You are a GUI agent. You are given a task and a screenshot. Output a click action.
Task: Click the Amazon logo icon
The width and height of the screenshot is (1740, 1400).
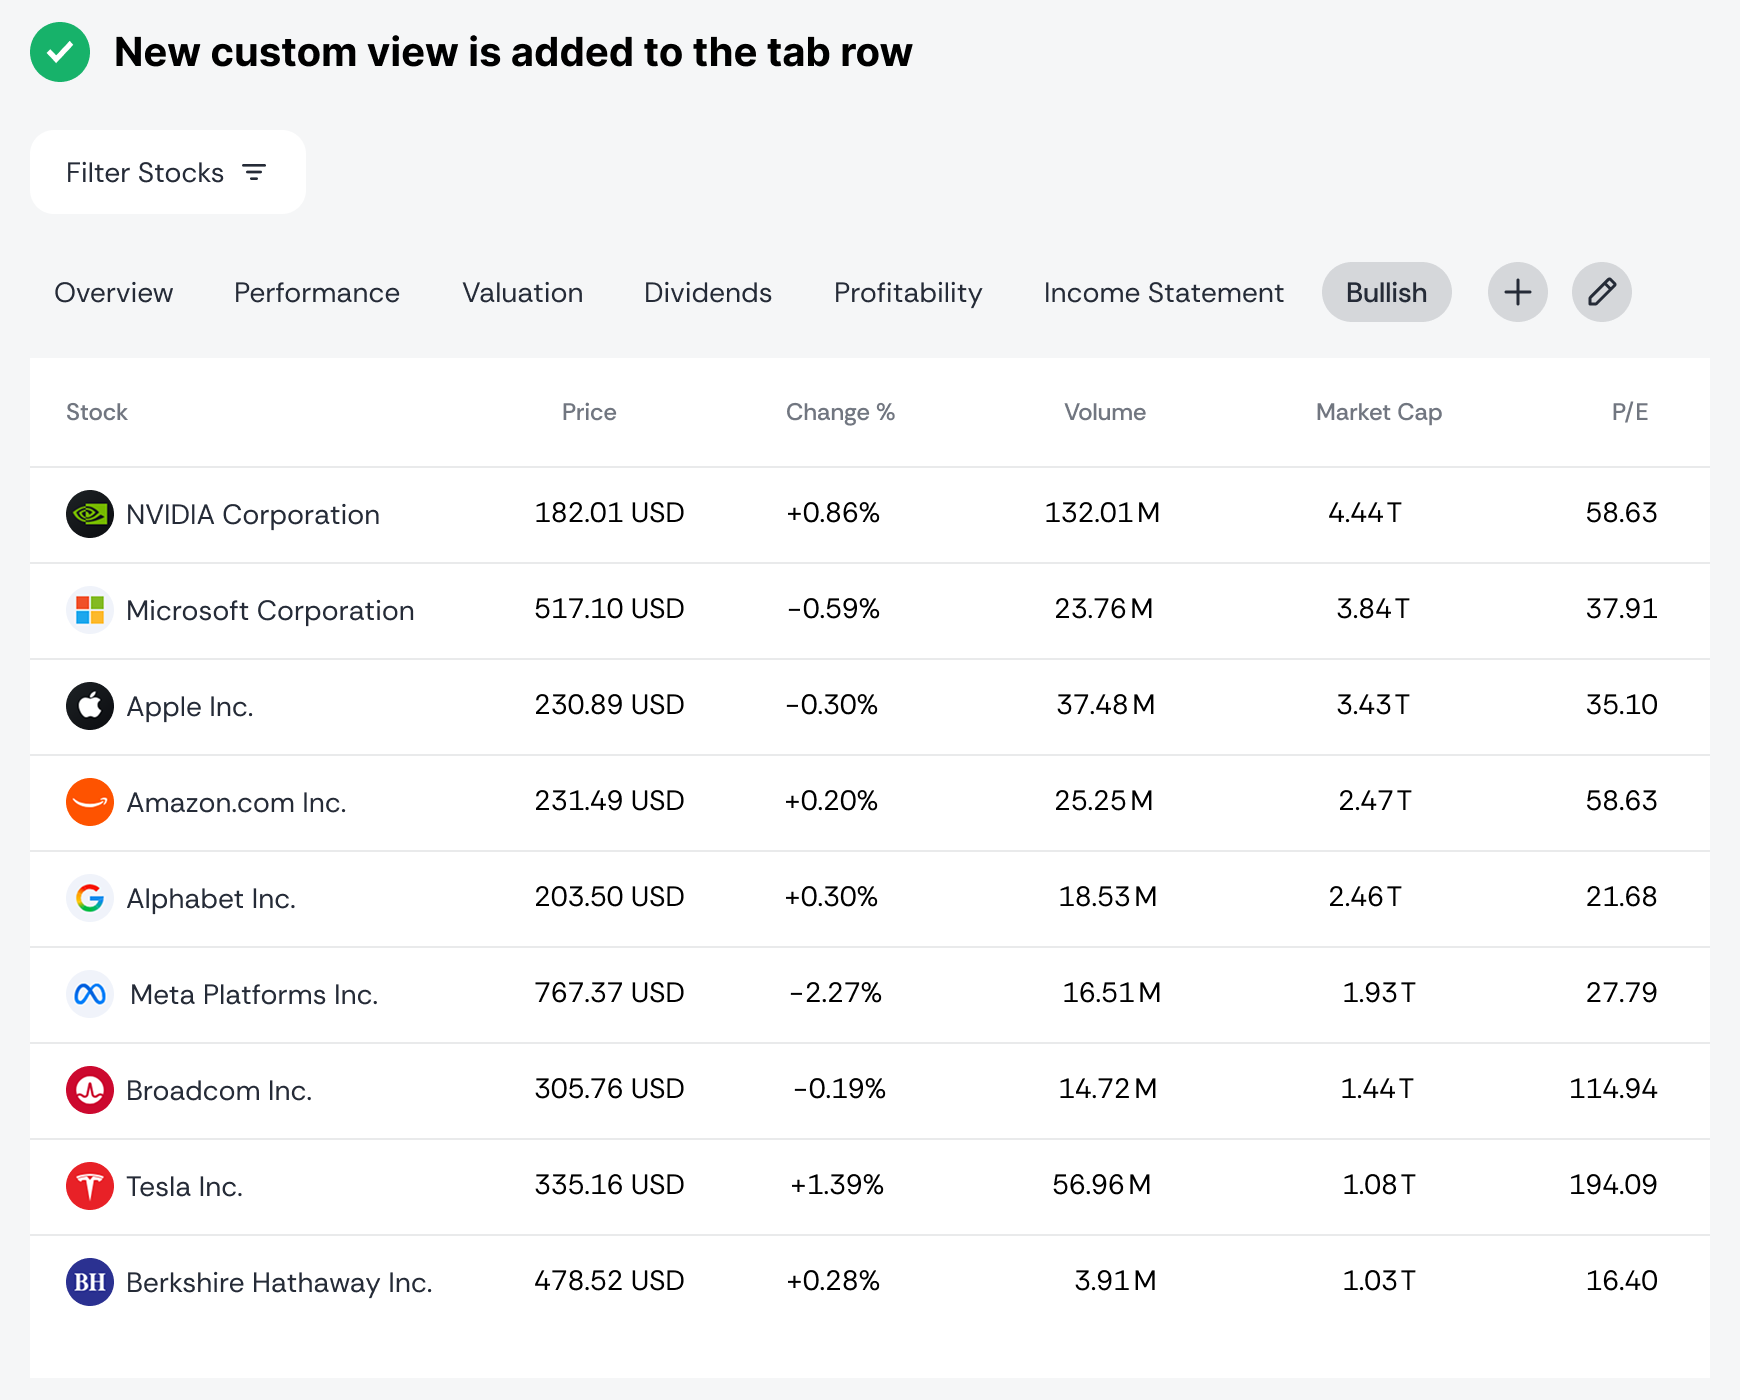pyautogui.click(x=90, y=802)
